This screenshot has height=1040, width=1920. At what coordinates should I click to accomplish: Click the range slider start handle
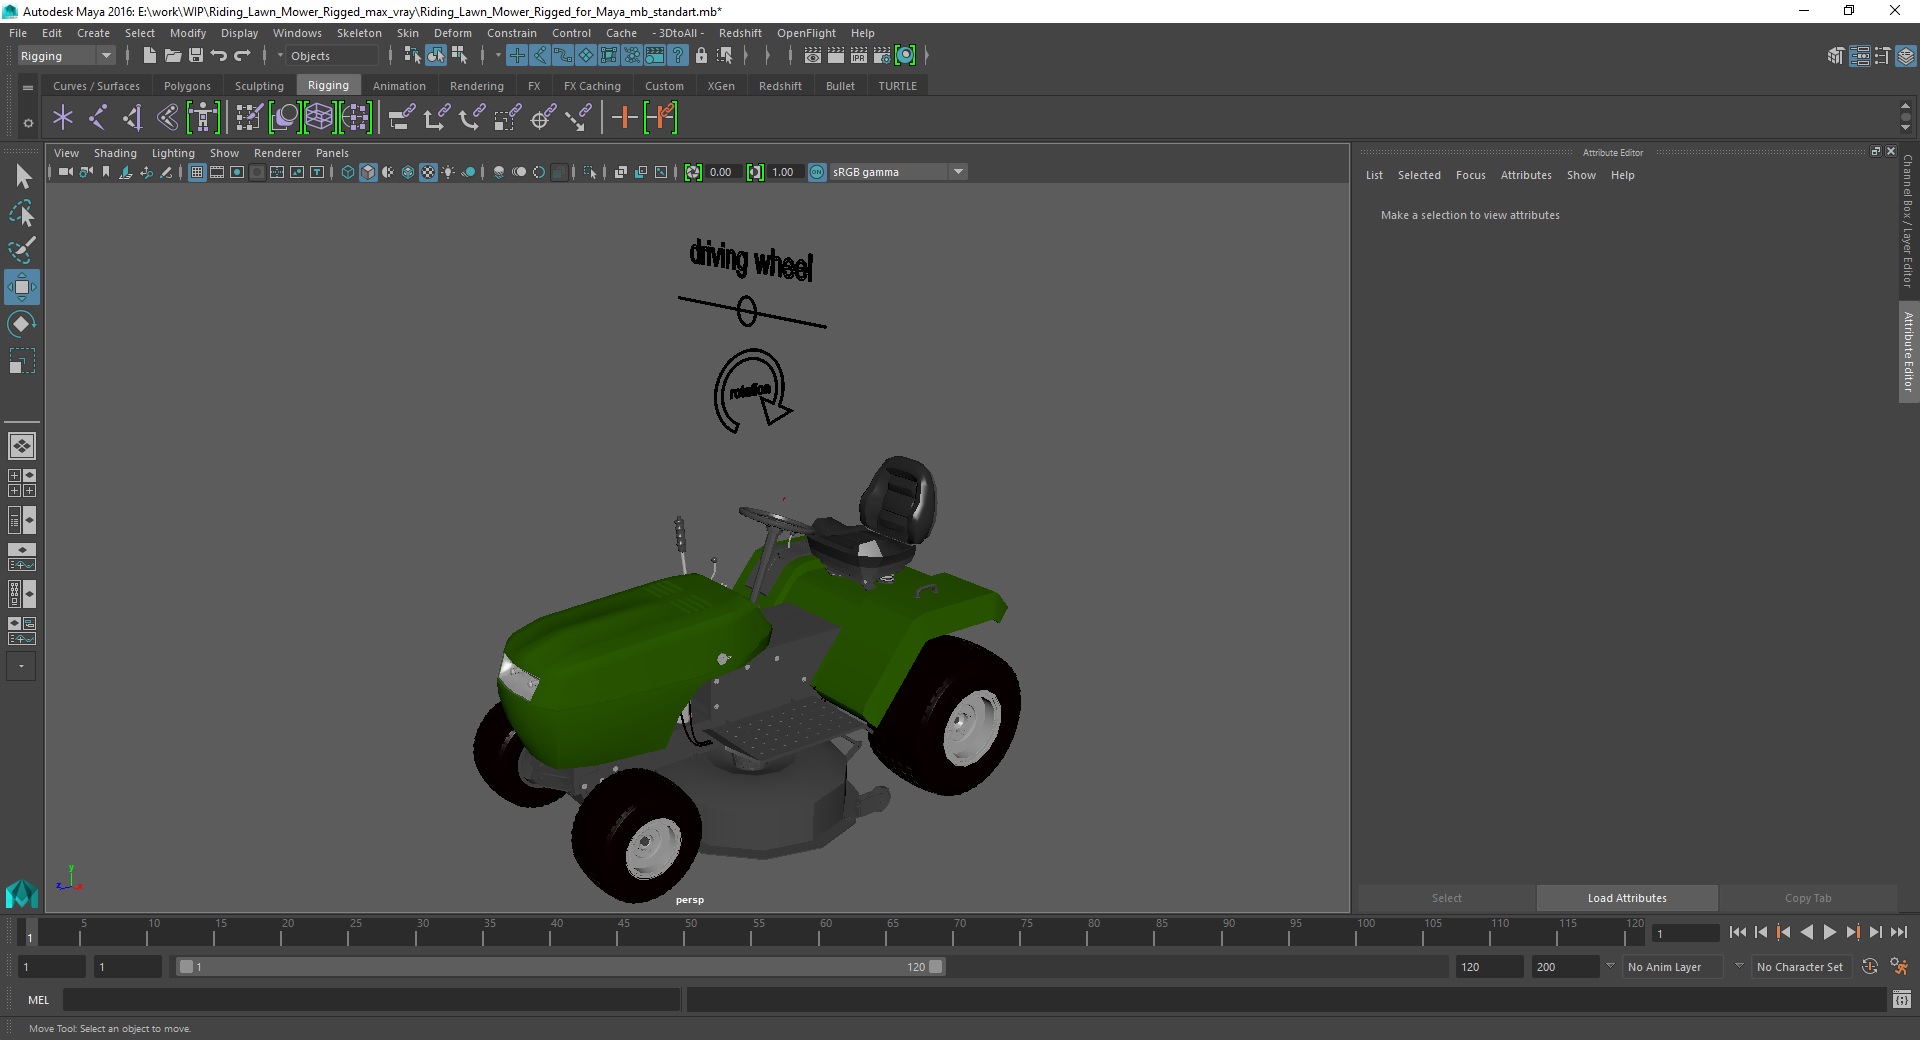tap(186, 967)
